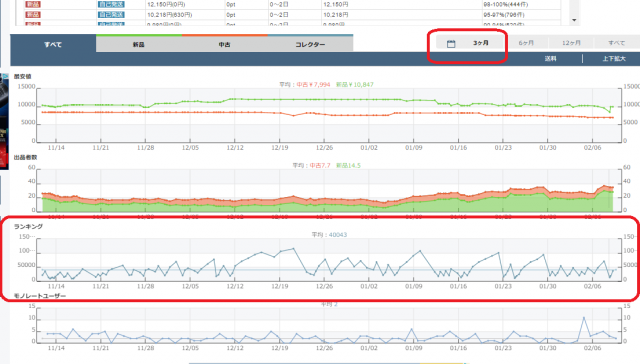Click the advertisement thumbnail on the left edge
The width and height of the screenshot is (640, 364).
click(x=4, y=121)
